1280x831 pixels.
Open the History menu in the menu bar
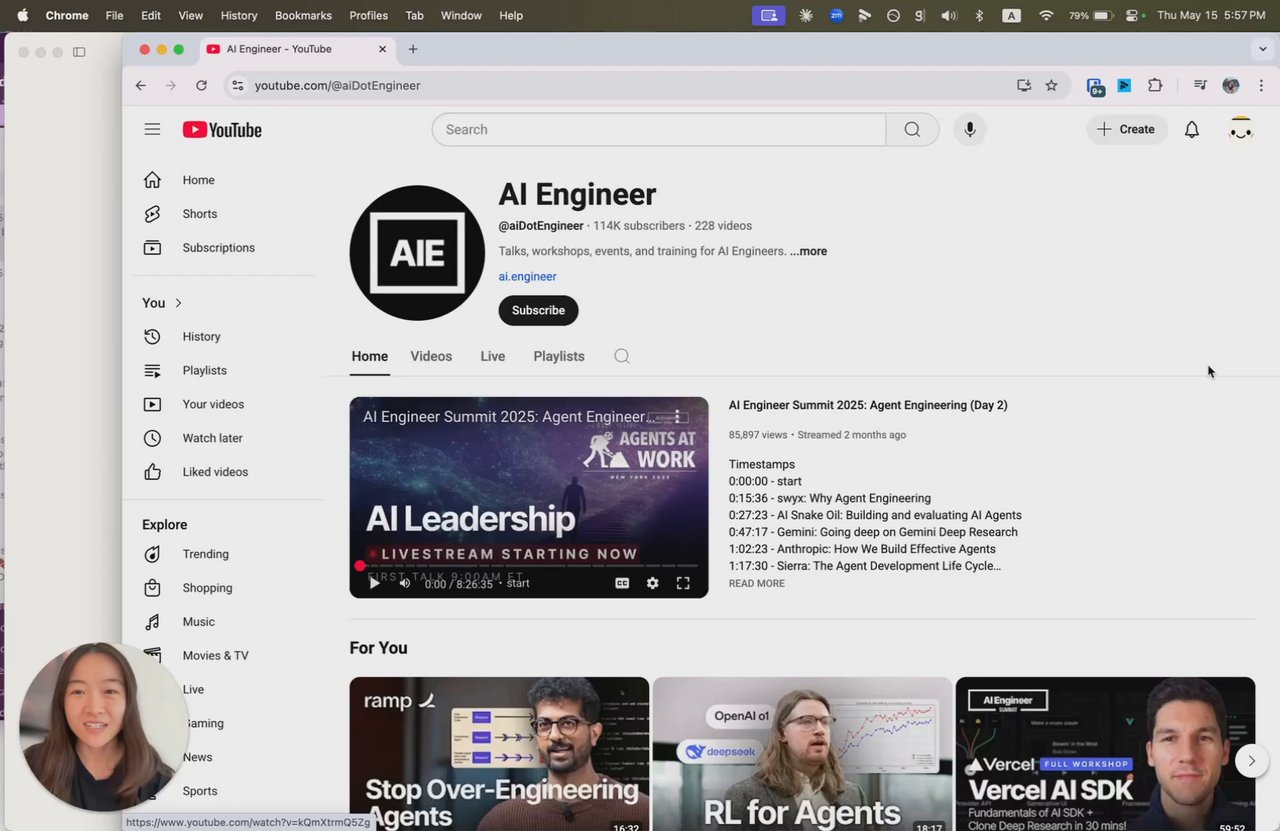point(238,16)
